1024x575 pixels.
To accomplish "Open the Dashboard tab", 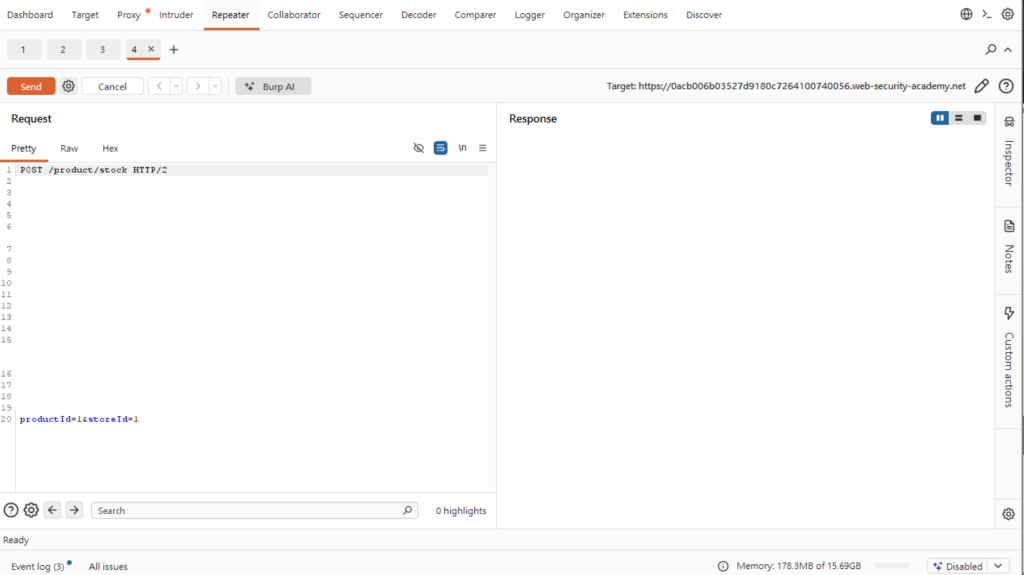I will click(30, 14).
